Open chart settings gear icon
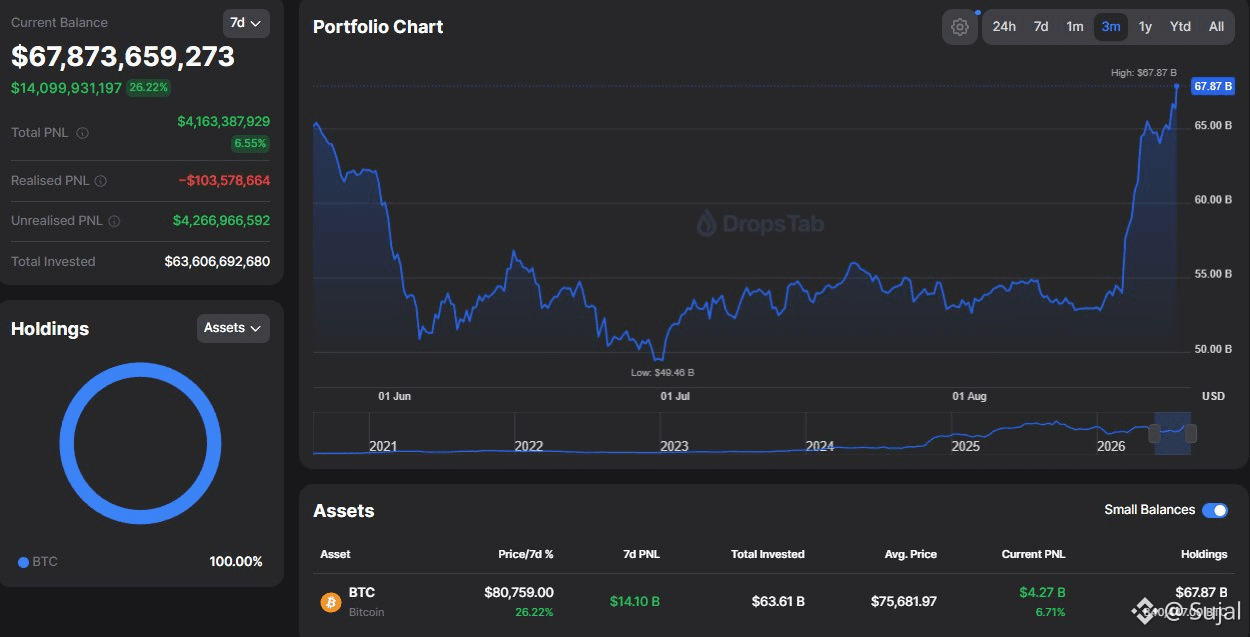Viewport: 1250px width, 637px height. click(960, 27)
